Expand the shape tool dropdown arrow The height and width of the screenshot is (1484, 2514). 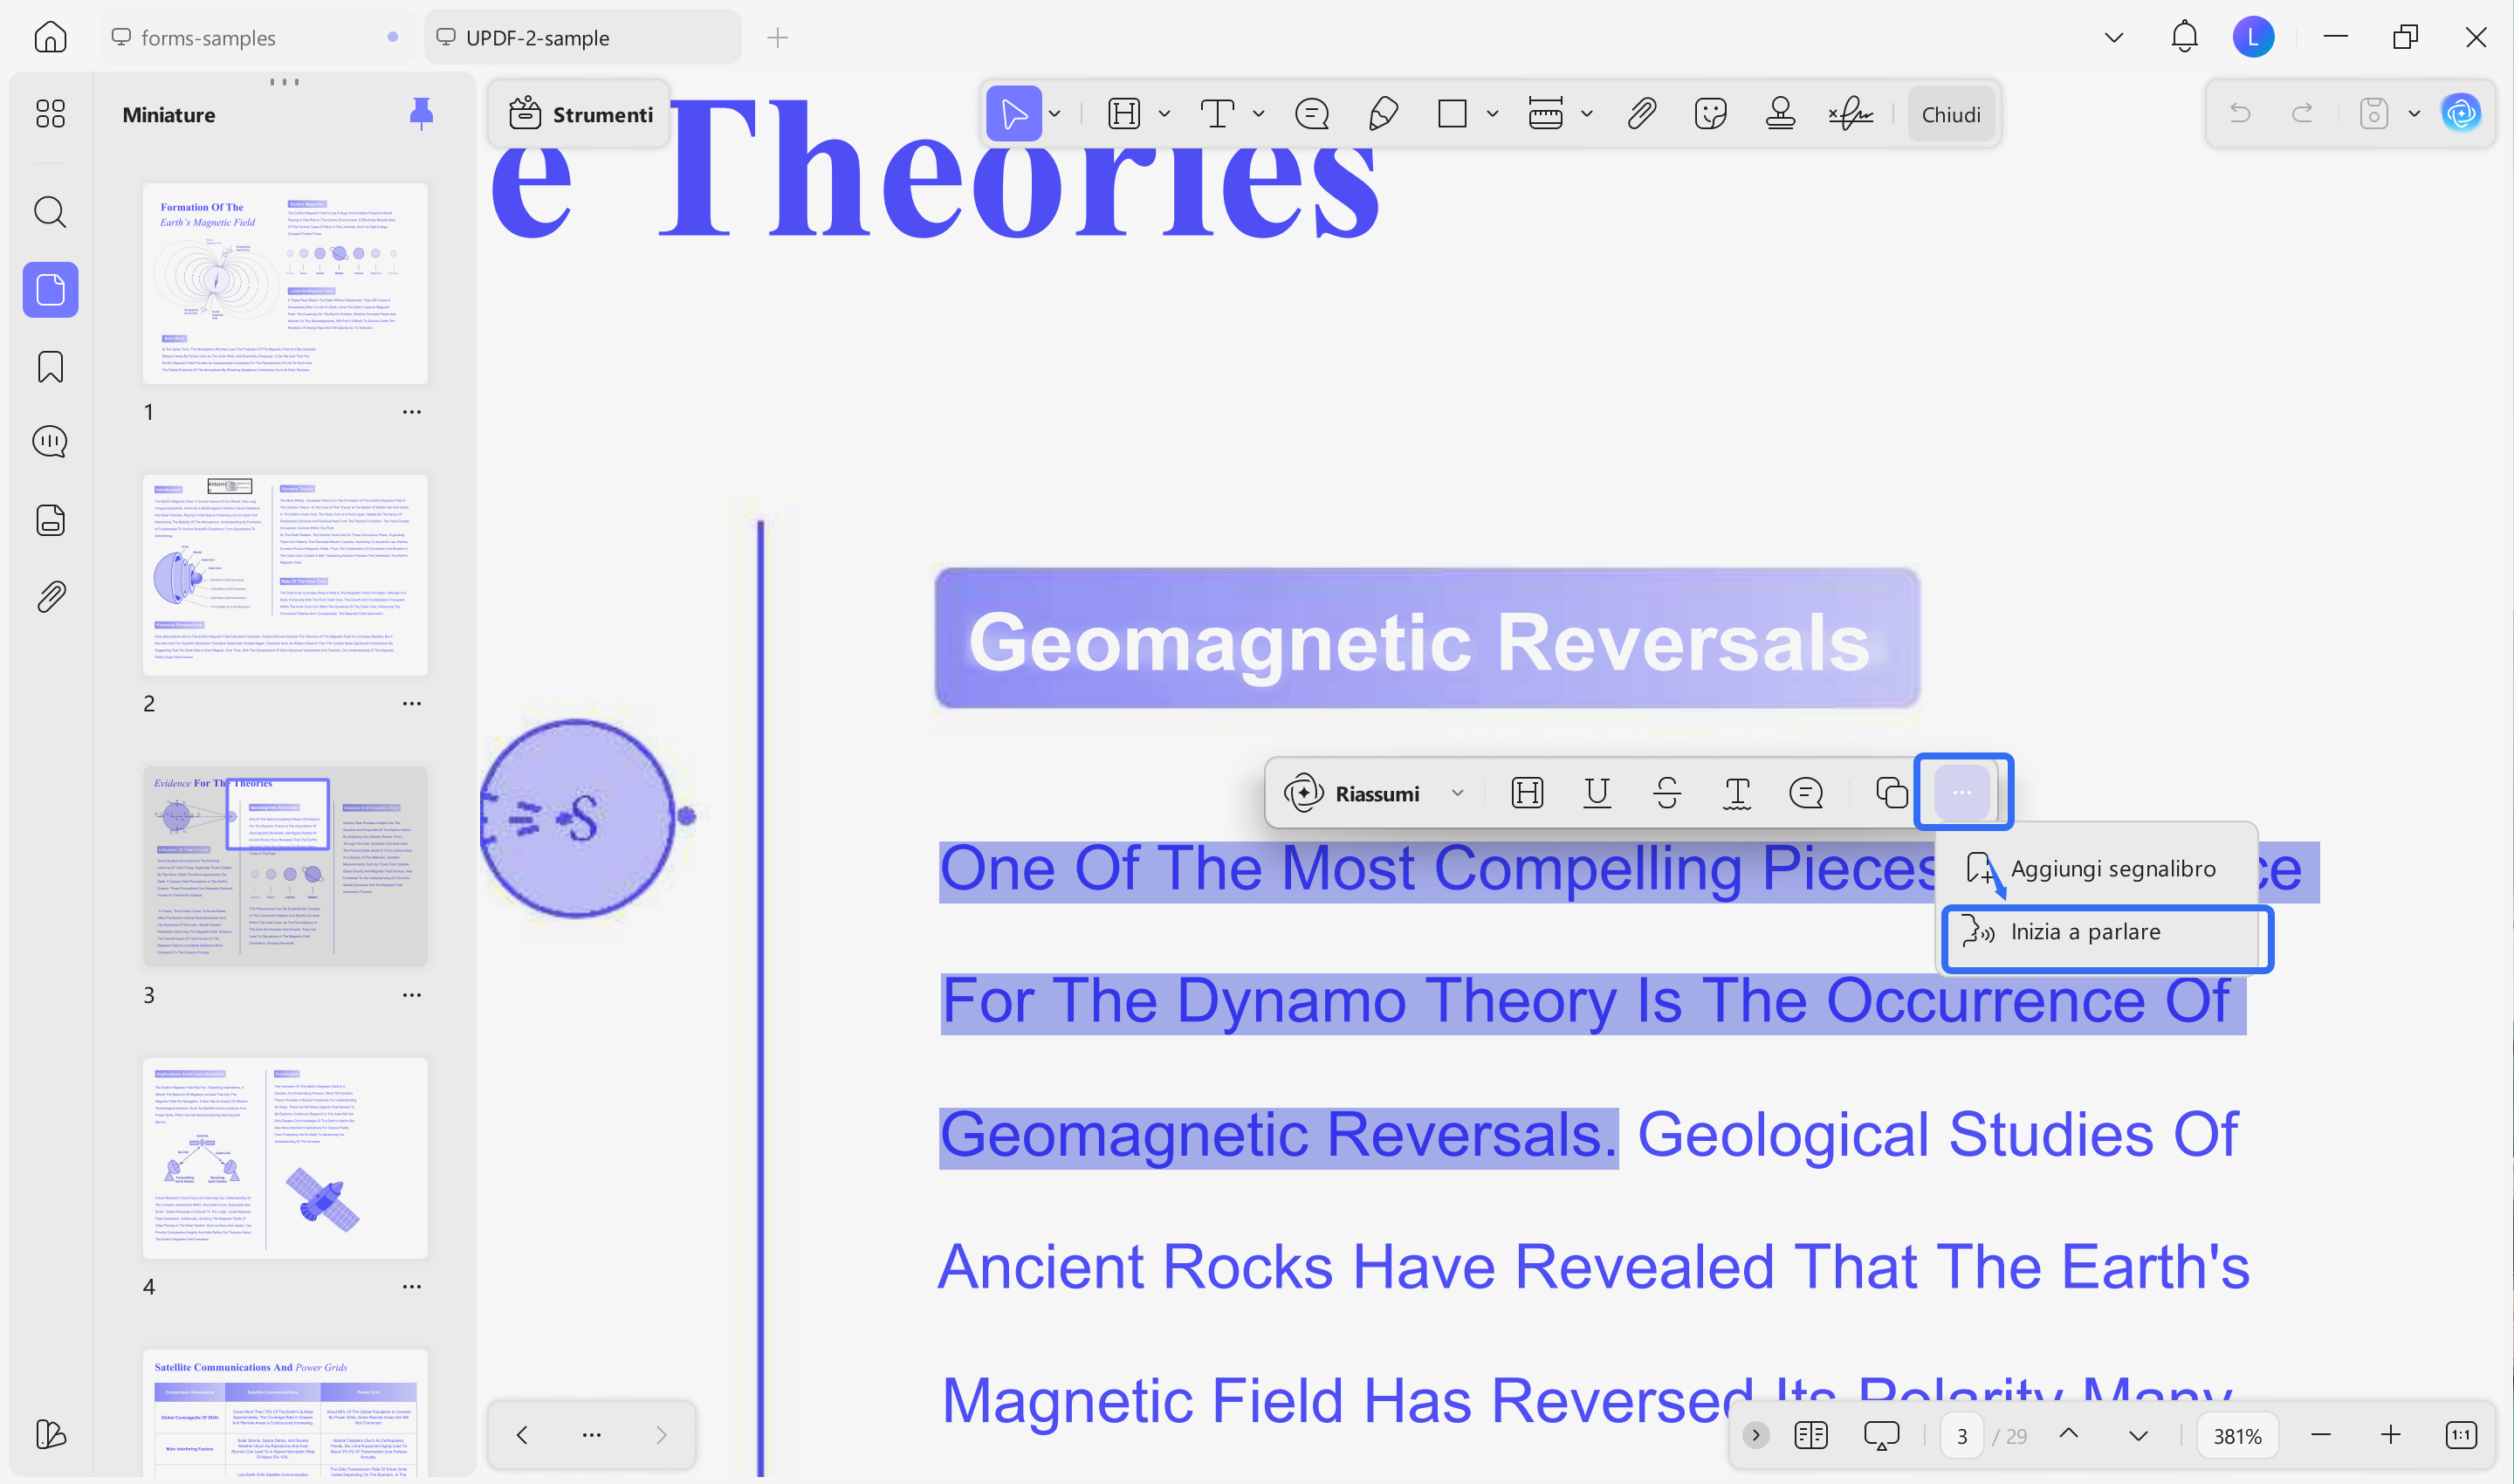pos(1492,114)
